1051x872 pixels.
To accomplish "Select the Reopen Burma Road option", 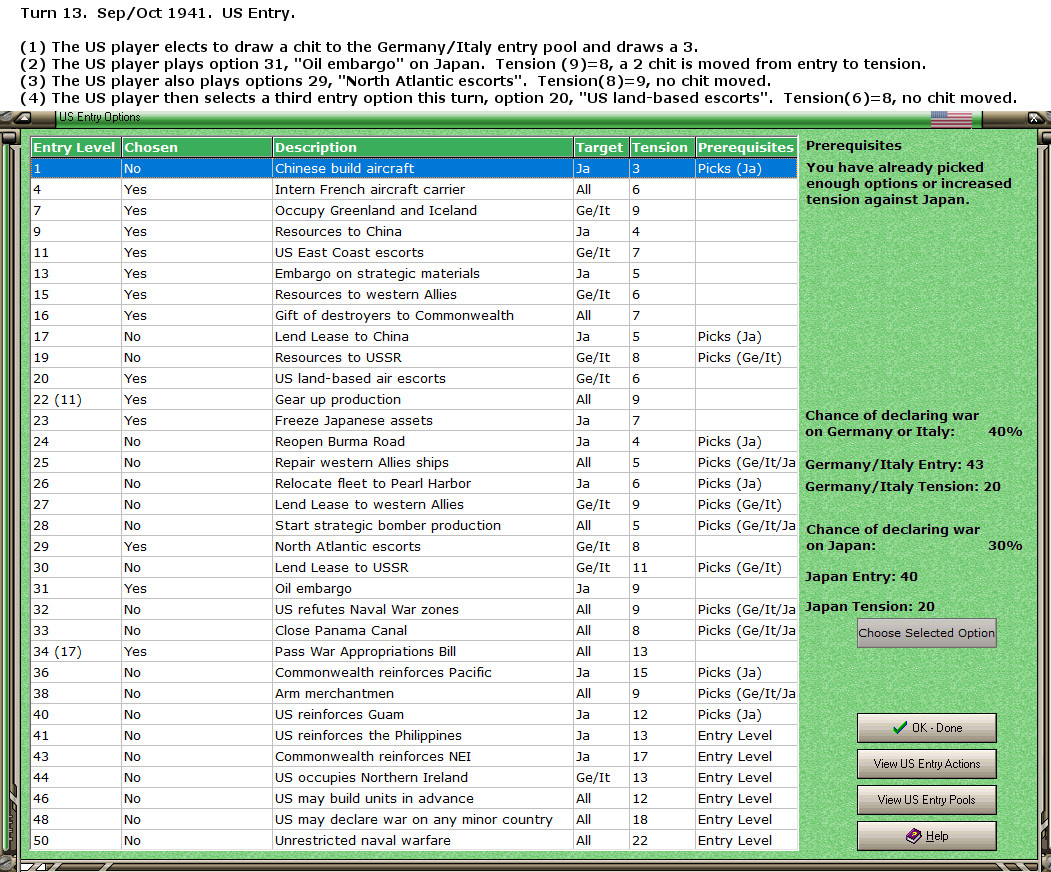I will pyautogui.click(x=414, y=442).
